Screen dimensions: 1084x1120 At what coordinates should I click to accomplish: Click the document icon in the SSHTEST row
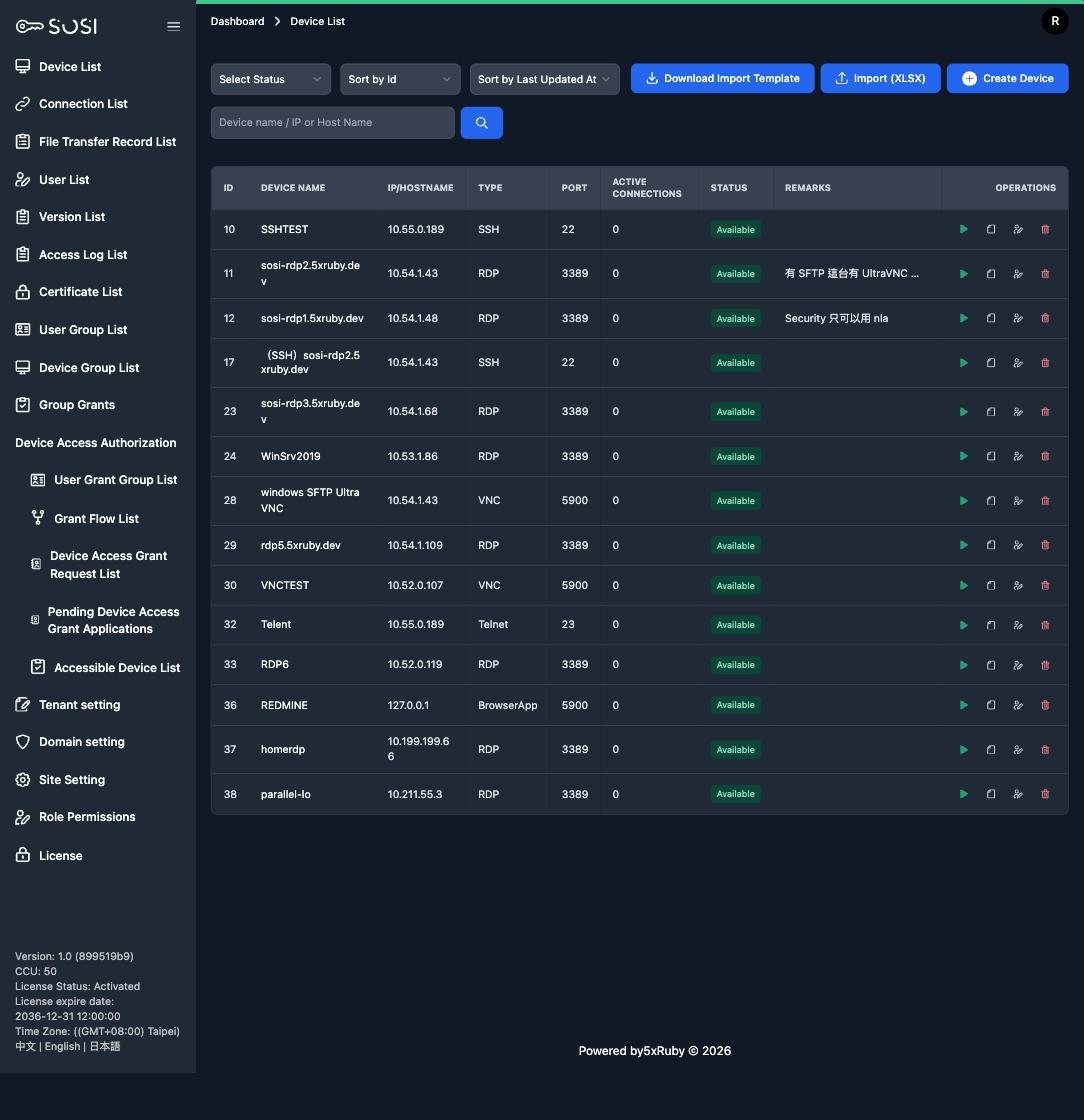pyautogui.click(x=990, y=229)
